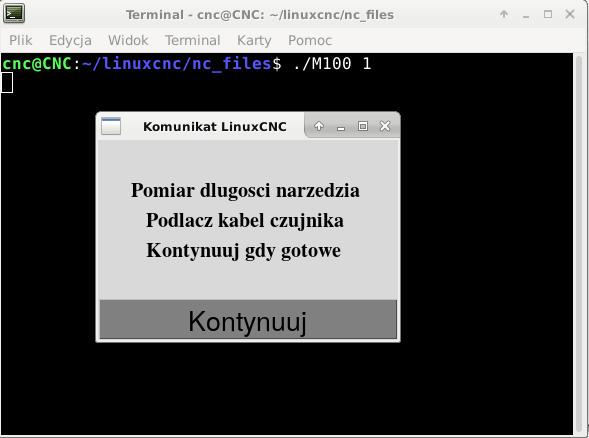Open the Pomoc menu
Image resolution: width=589 pixels, height=438 pixels.
coord(310,40)
